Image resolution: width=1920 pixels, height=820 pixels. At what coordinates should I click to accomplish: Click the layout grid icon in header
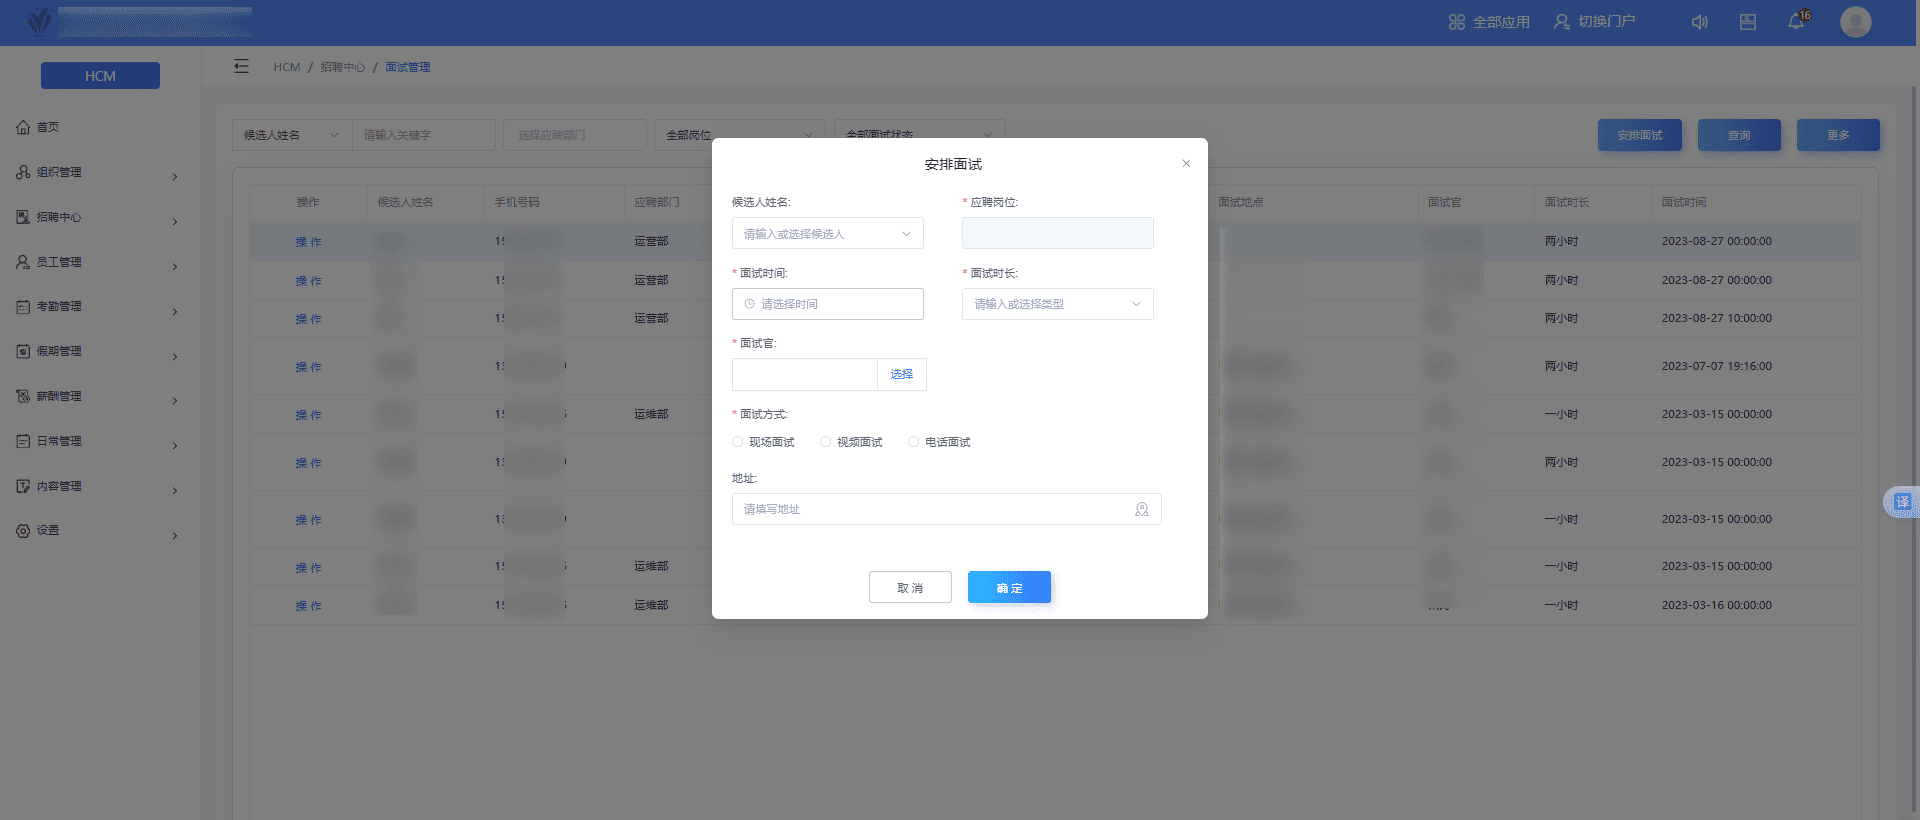coord(1748,22)
